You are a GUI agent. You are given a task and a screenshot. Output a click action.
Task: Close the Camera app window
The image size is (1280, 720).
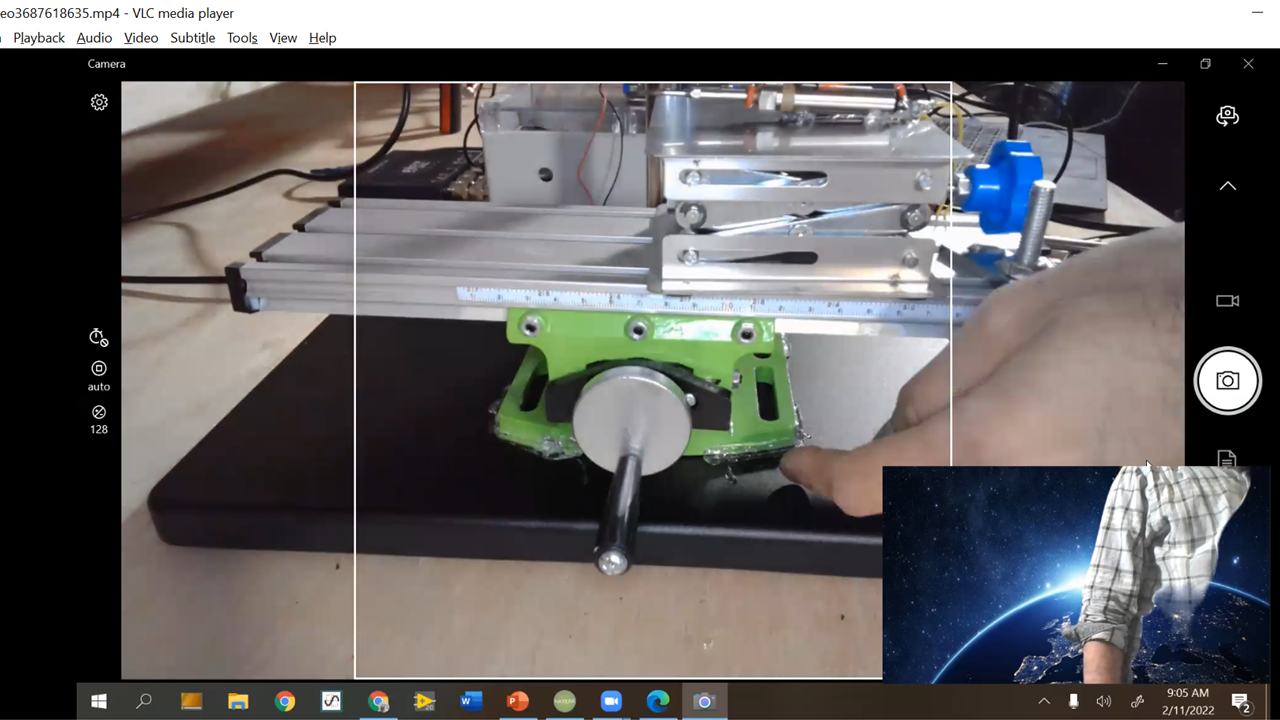[x=1248, y=64]
